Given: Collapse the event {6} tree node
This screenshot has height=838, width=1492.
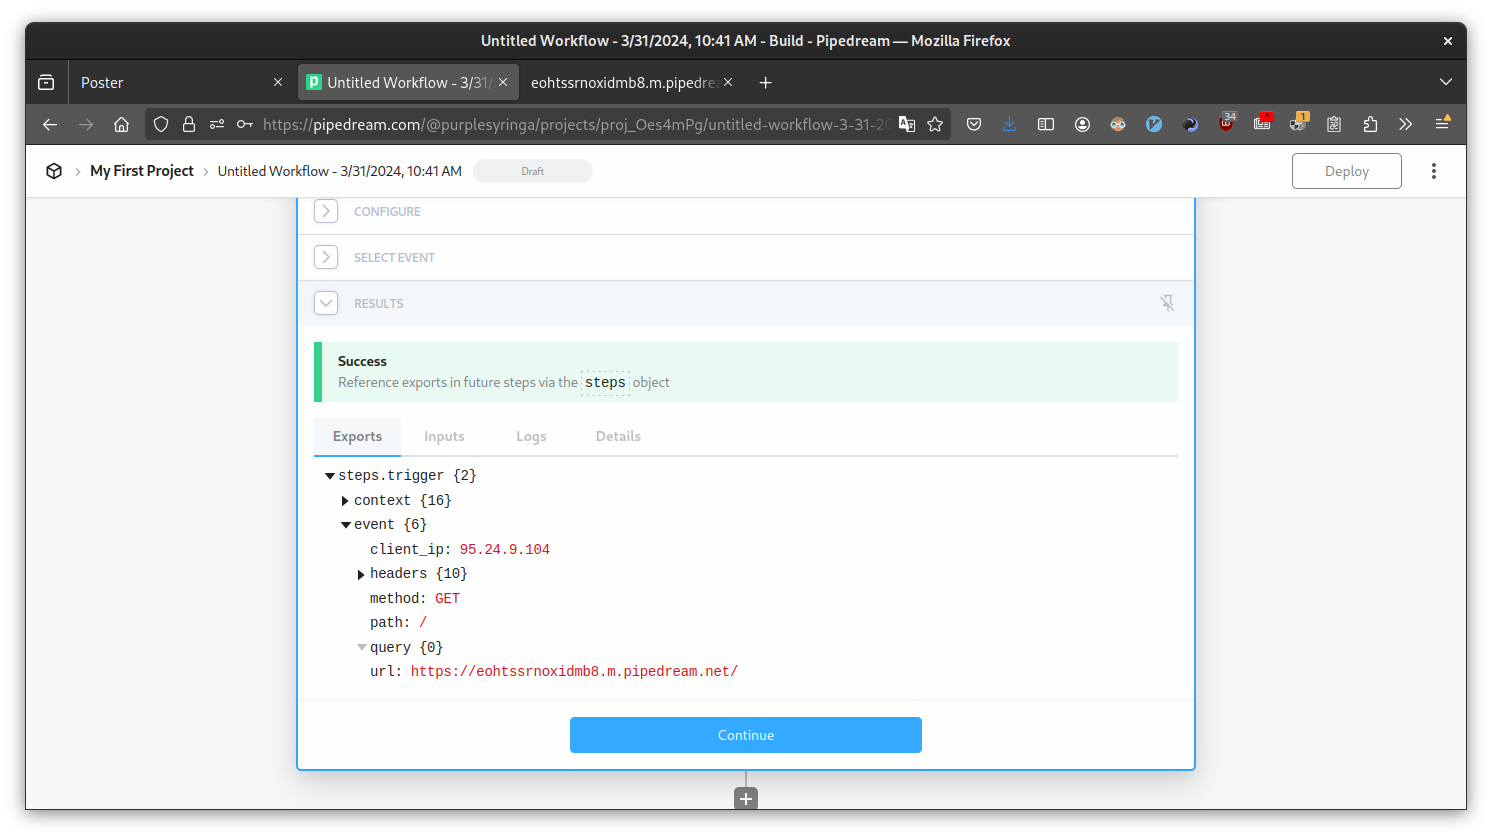Looking at the screenshot, I should [x=346, y=525].
